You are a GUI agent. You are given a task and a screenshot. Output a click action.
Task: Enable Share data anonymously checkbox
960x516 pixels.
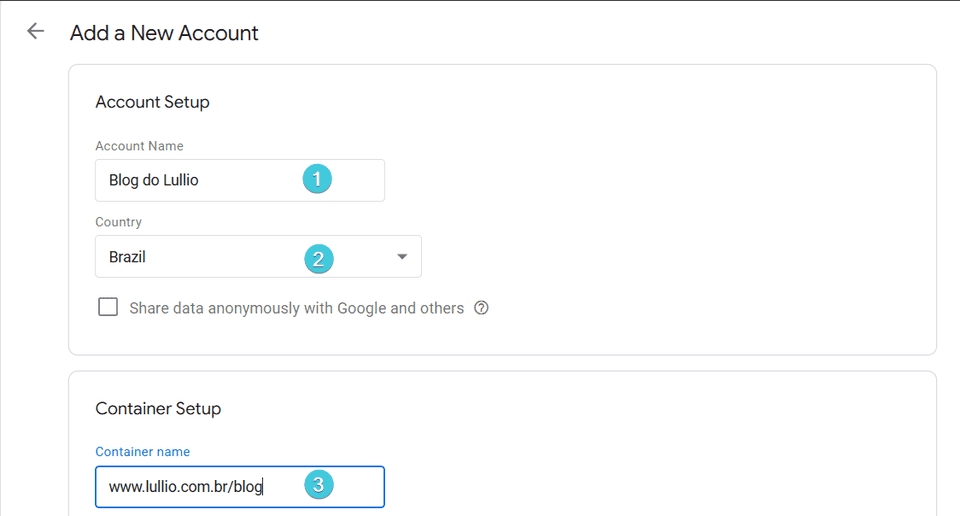[x=108, y=307]
